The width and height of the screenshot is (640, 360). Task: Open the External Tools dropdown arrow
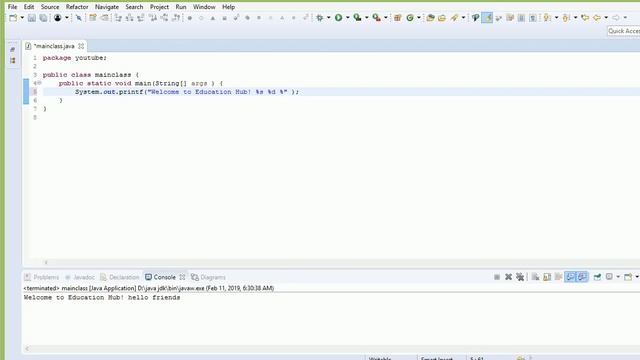386,18
